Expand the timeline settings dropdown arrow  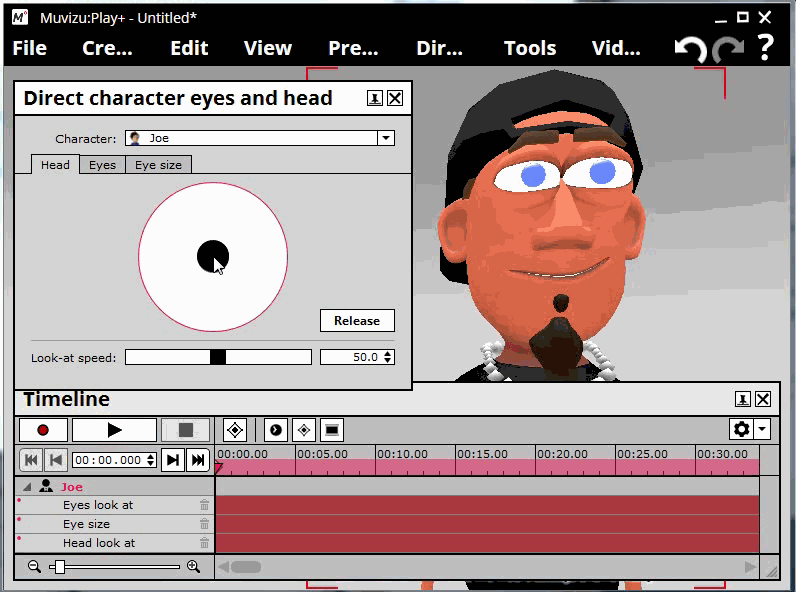(x=762, y=430)
